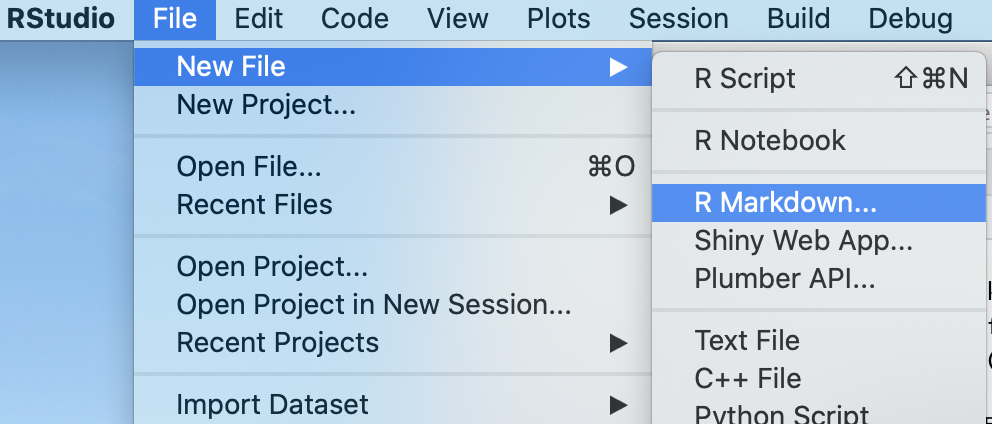The height and width of the screenshot is (424, 992).
Task: Expand the Import Dataset submenu
Action: pos(273,405)
